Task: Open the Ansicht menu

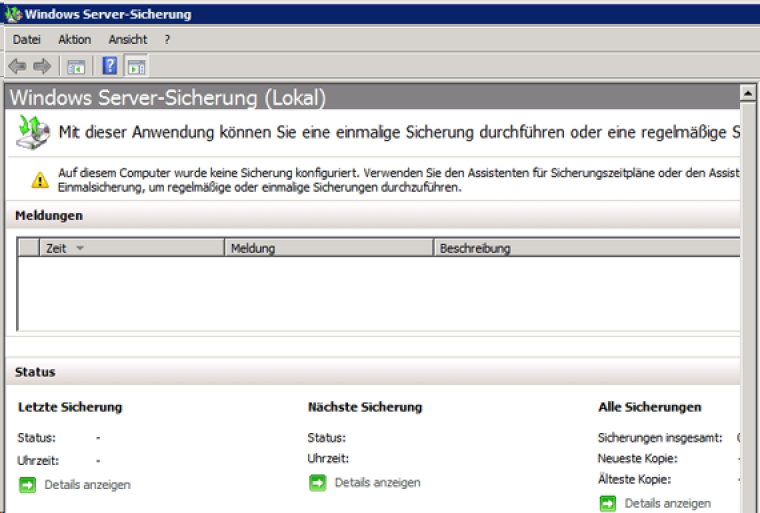Action: [x=127, y=39]
